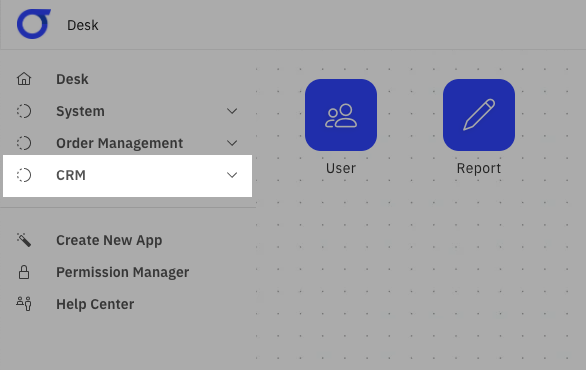Click the User label under the tile

[x=341, y=168]
